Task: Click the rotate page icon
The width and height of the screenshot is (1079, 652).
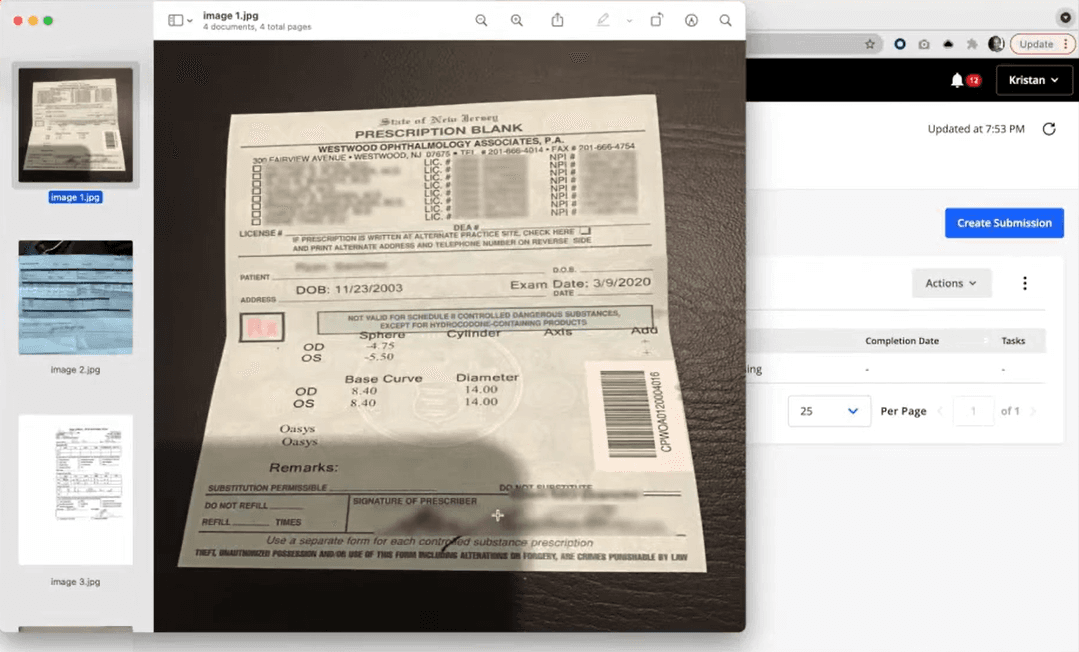Action: point(656,19)
